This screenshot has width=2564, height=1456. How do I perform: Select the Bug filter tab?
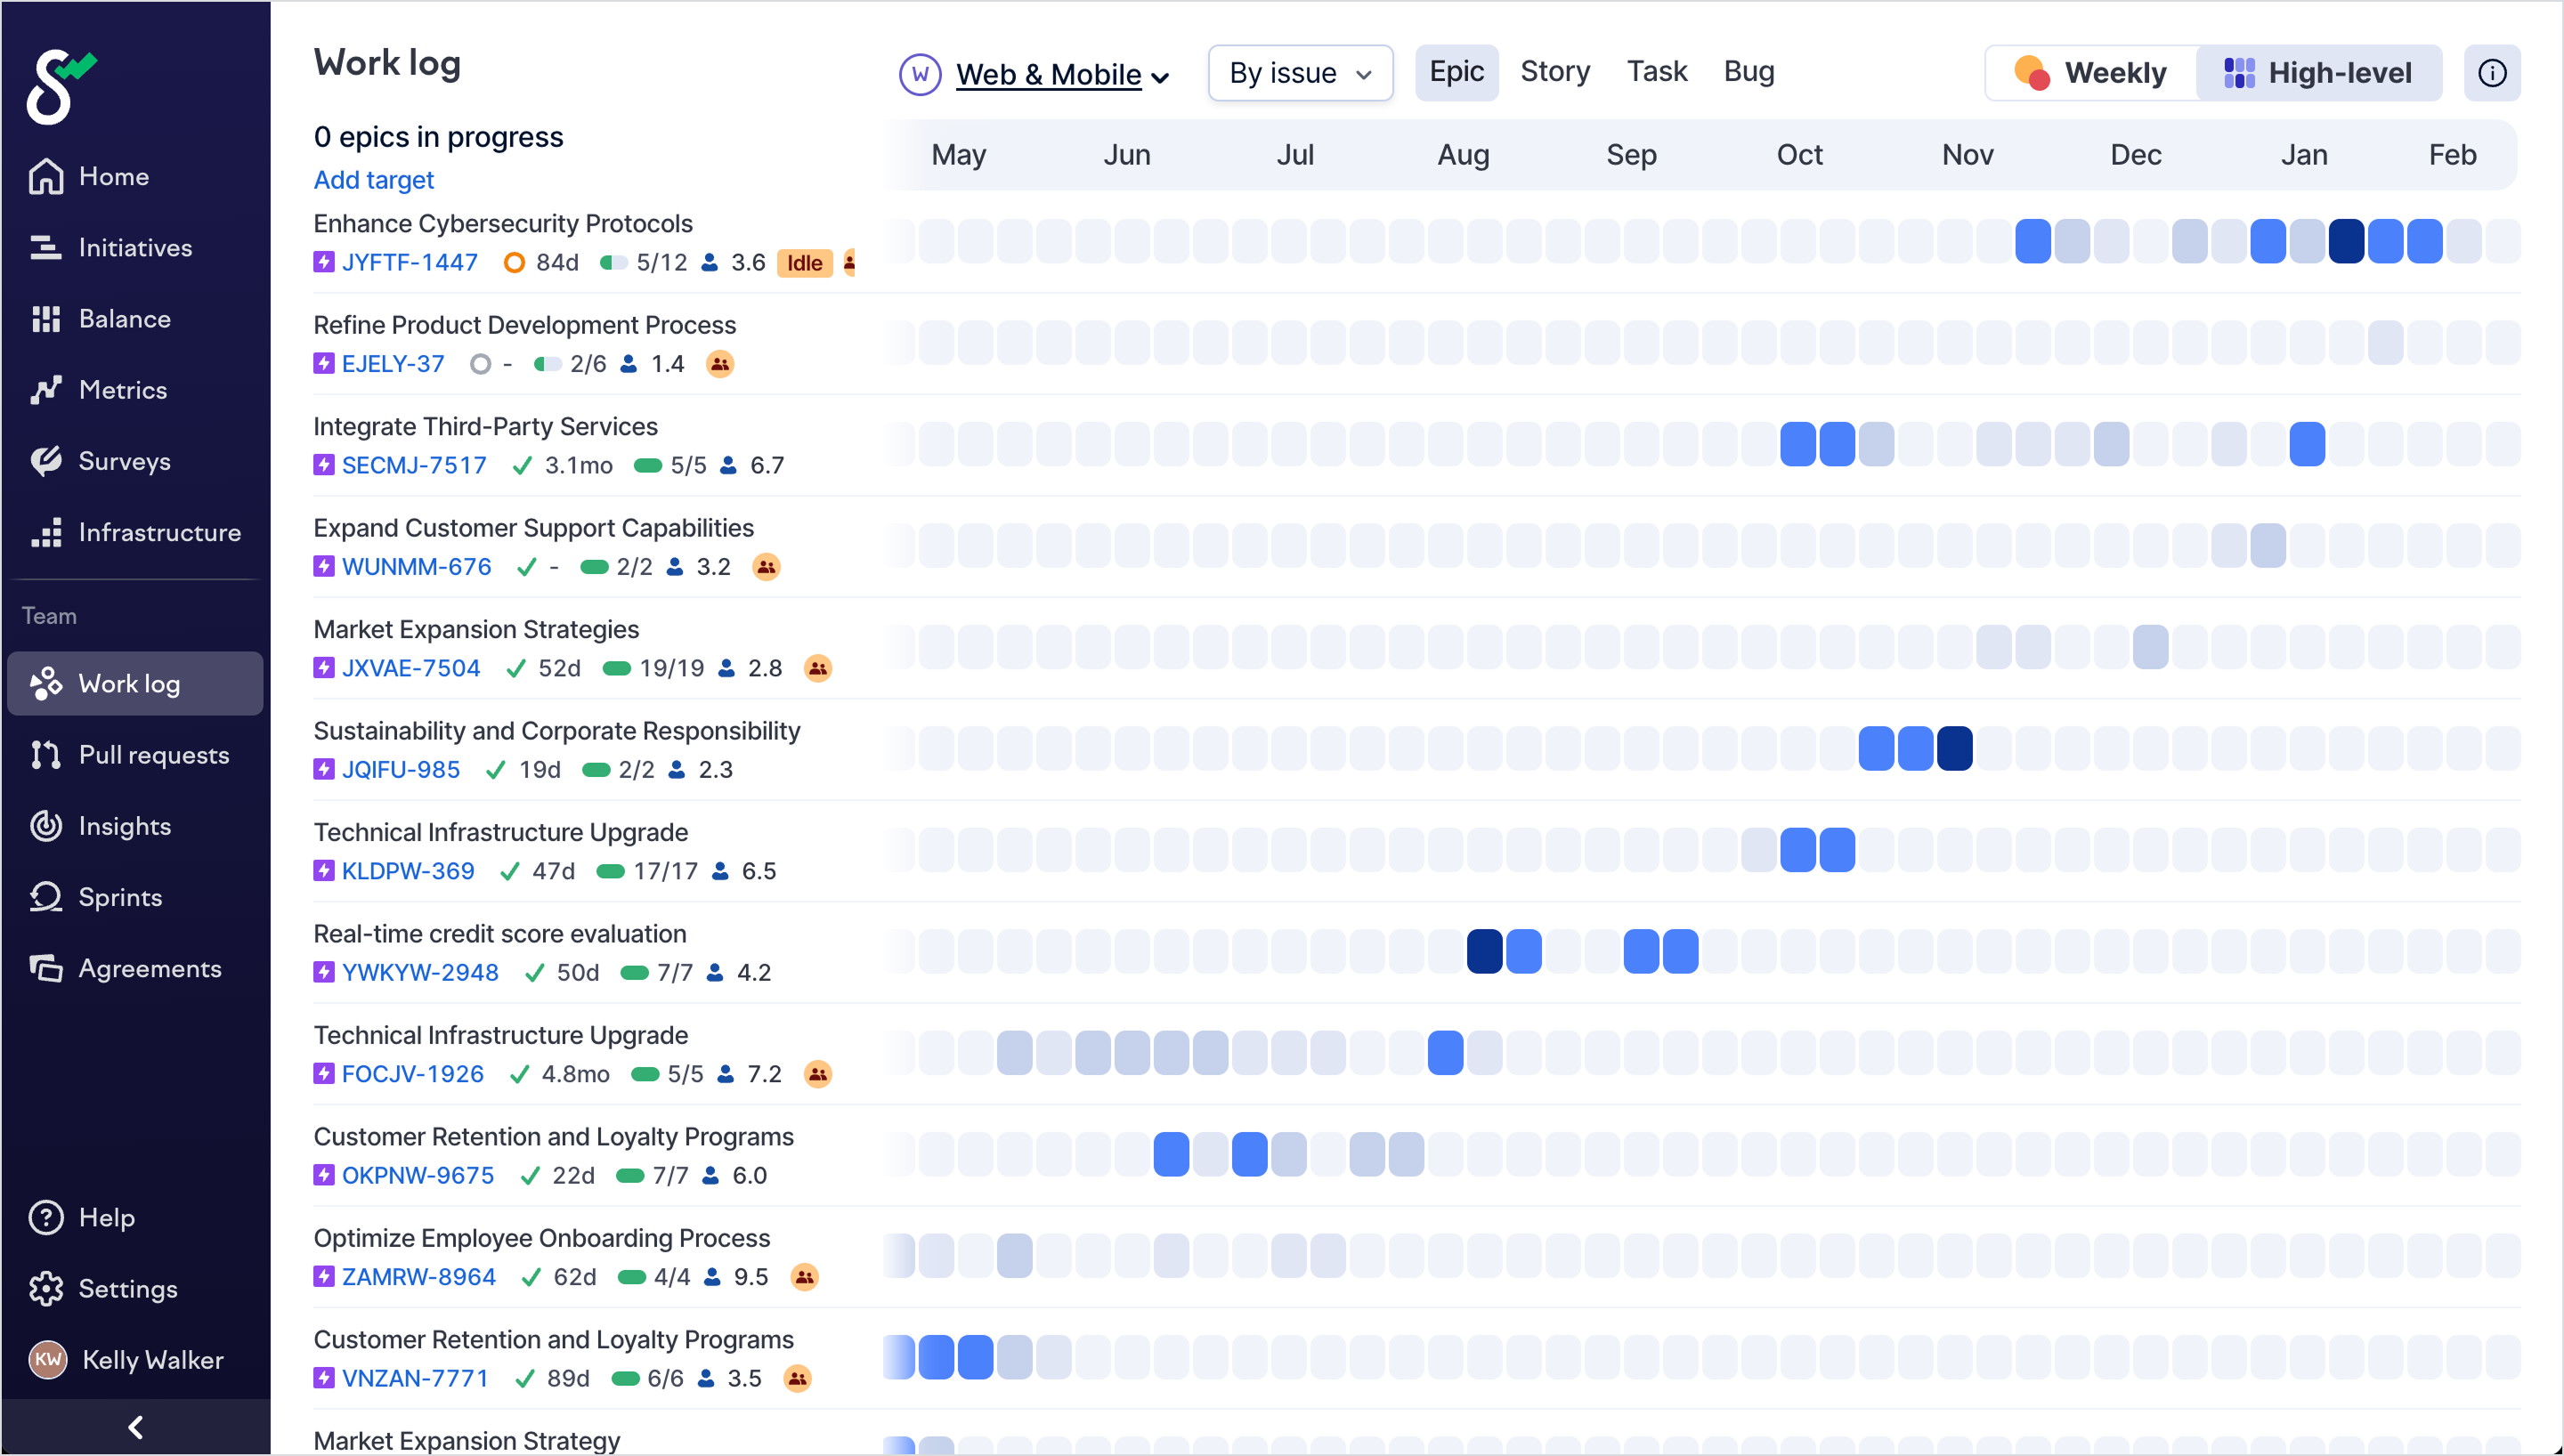(1748, 71)
